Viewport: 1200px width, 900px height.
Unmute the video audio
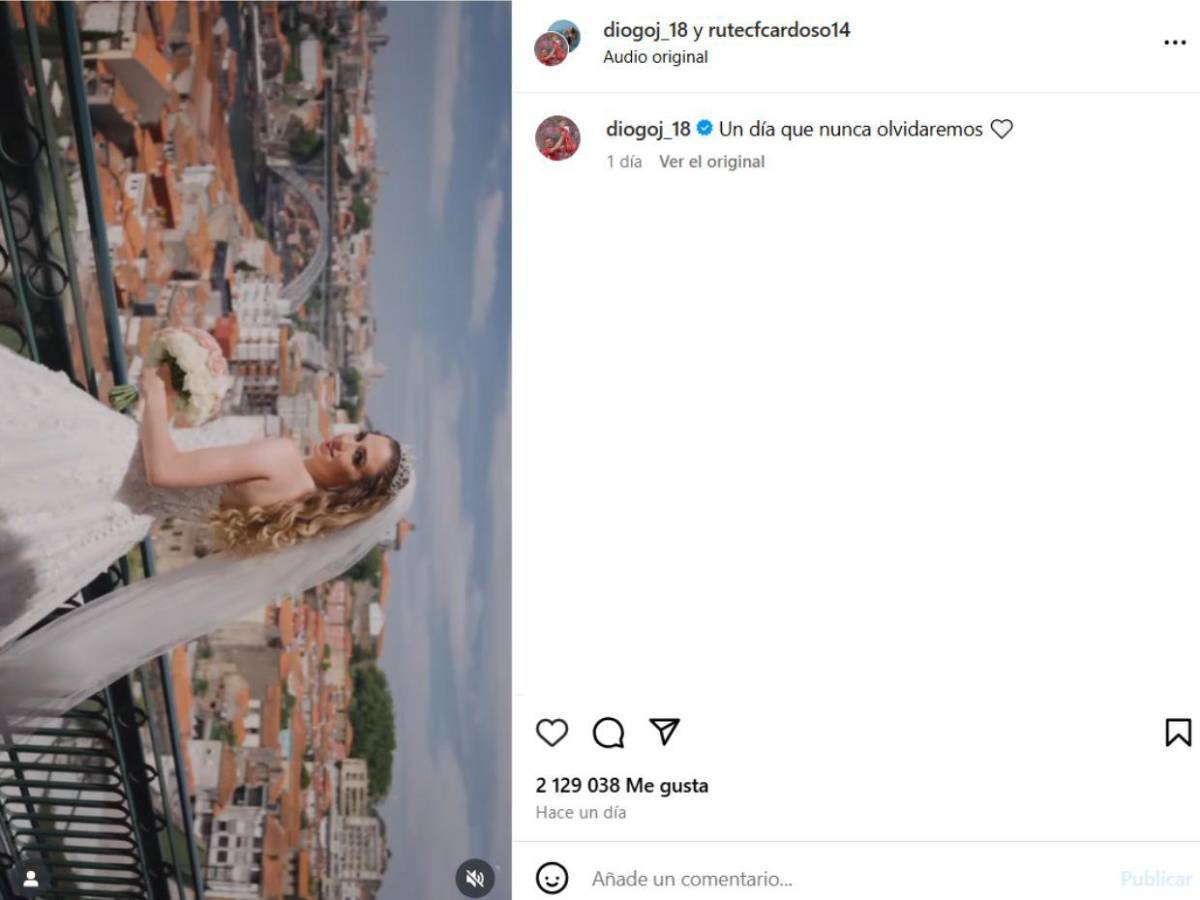point(475,878)
